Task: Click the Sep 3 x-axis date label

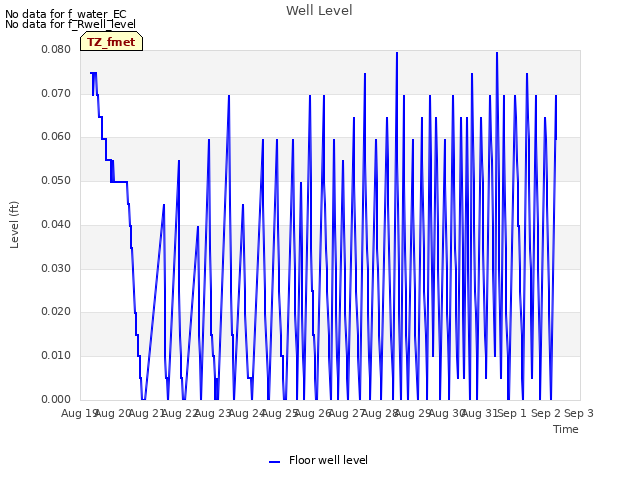Action: (579, 413)
